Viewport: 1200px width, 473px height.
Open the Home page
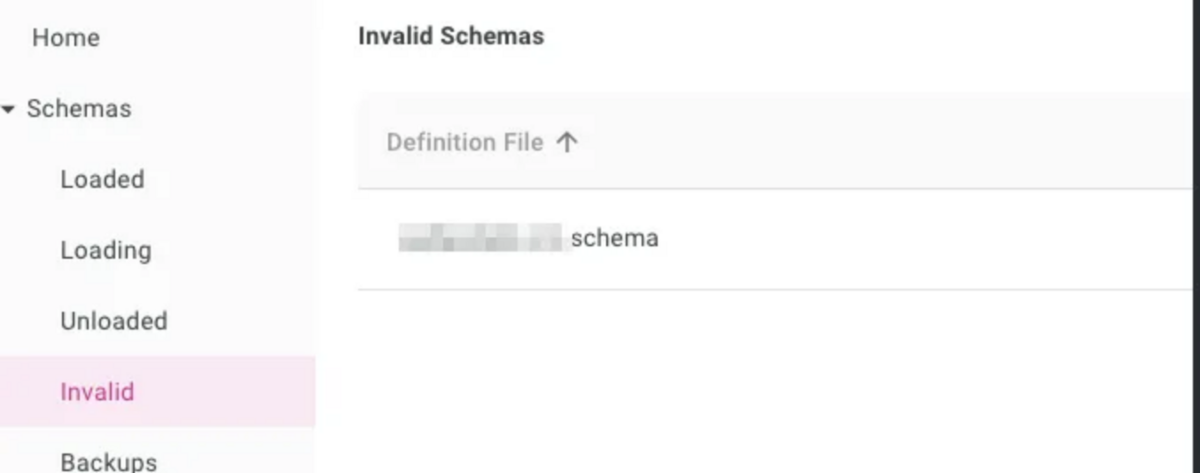66,38
